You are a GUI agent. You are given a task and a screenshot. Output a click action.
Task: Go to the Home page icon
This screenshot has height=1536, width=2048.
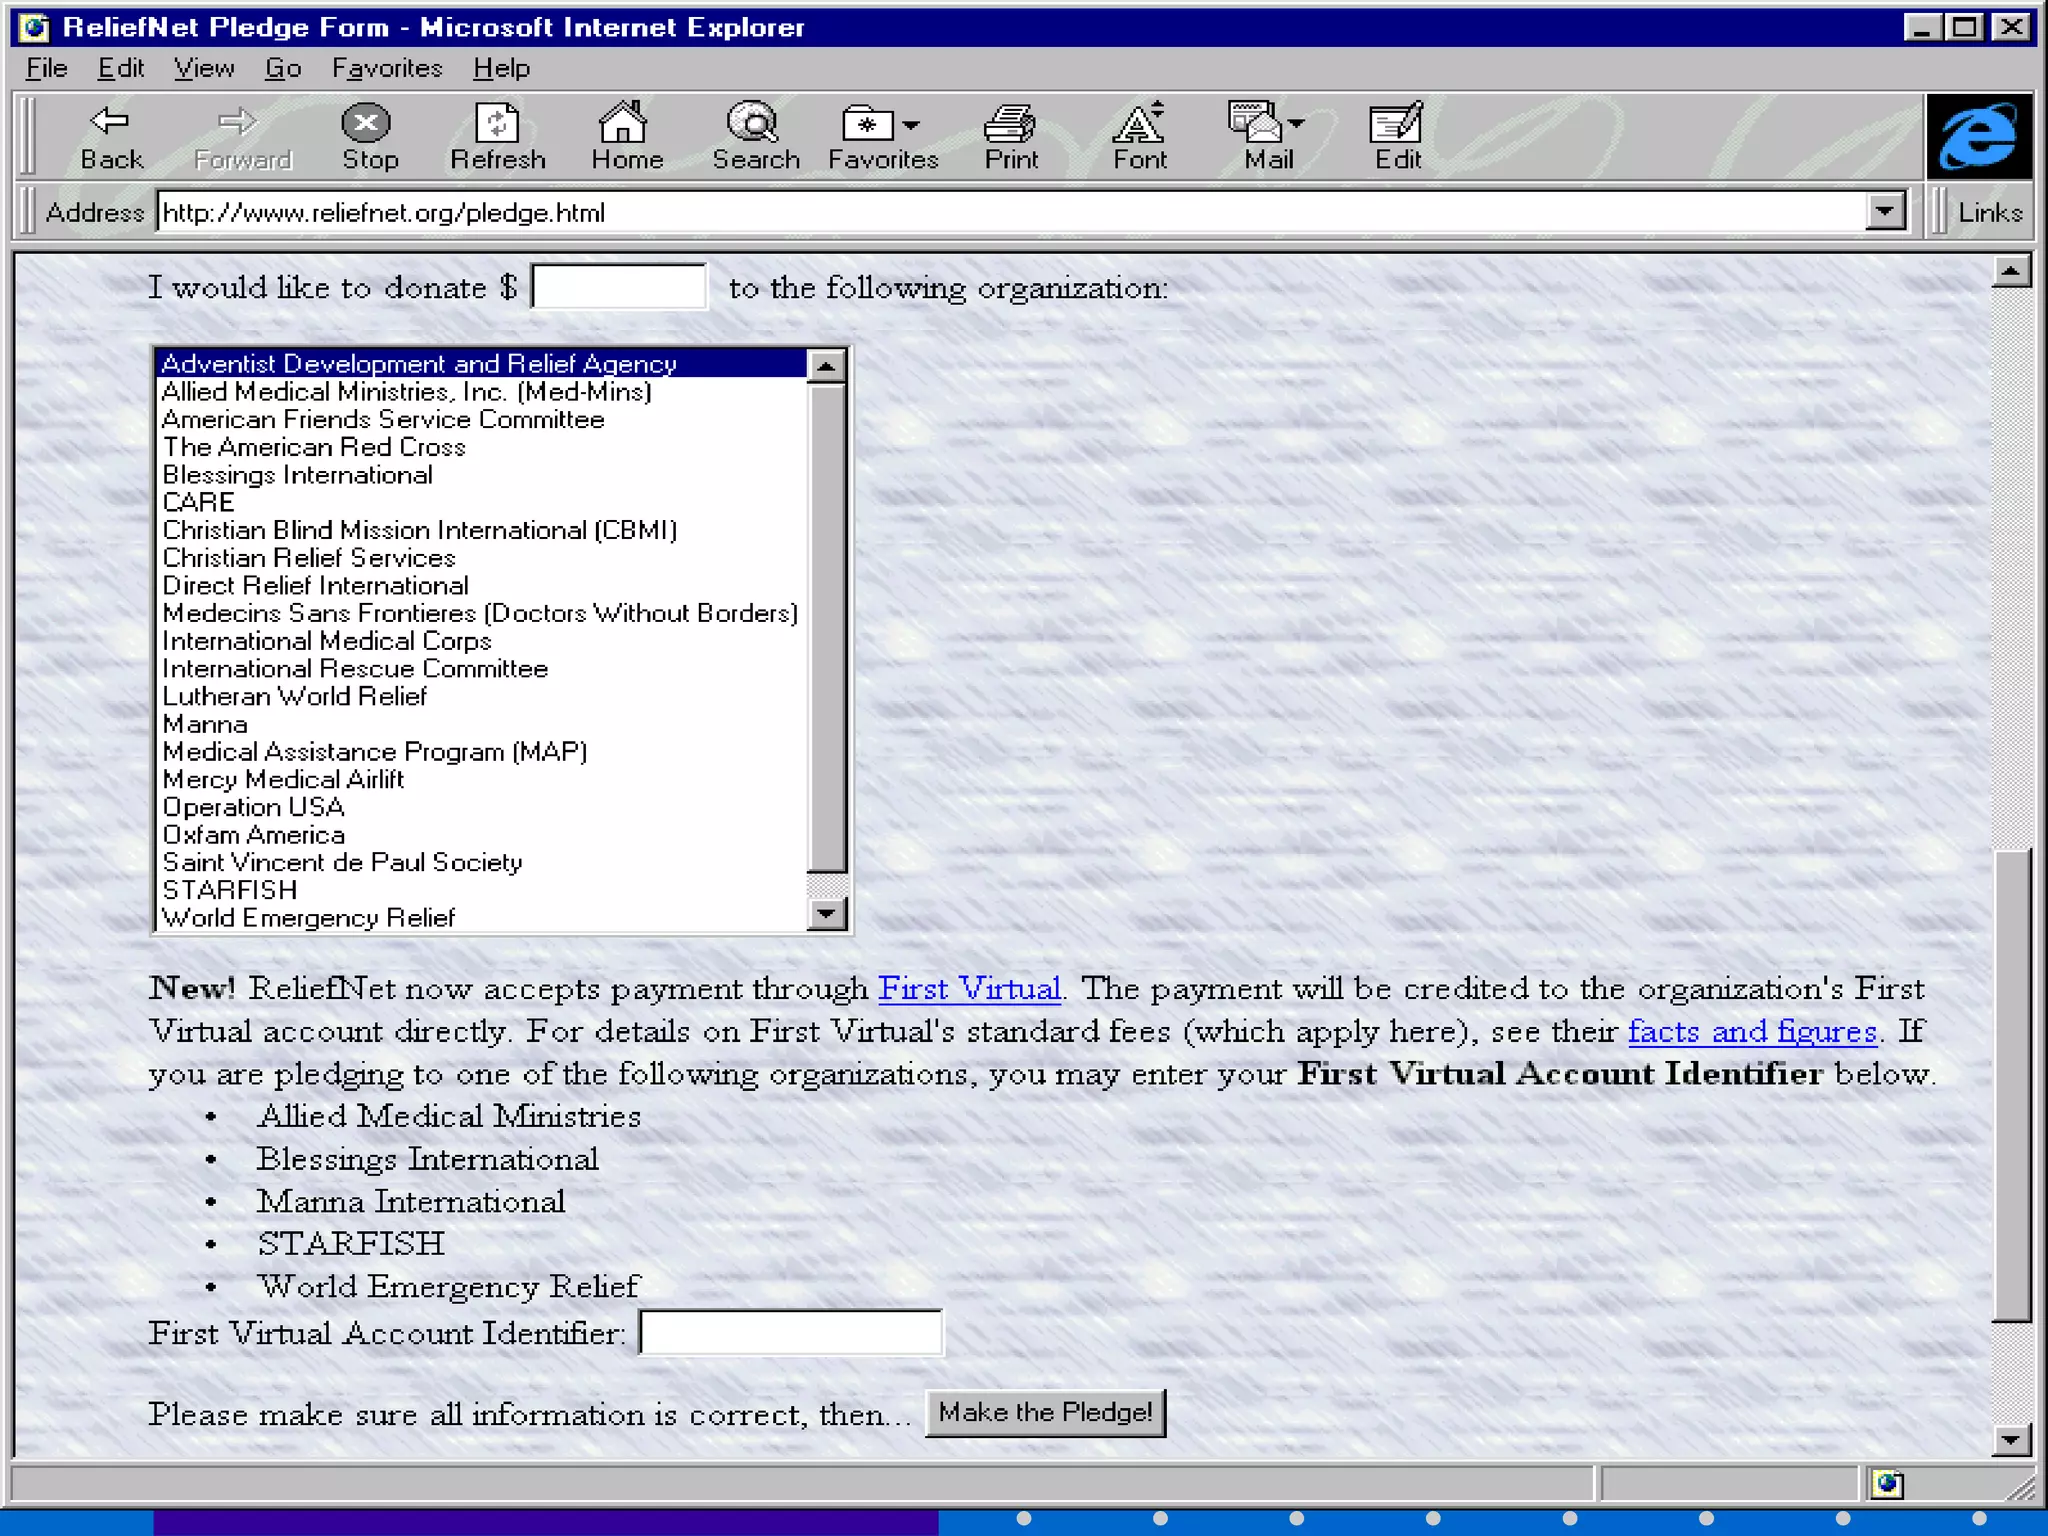click(x=626, y=135)
